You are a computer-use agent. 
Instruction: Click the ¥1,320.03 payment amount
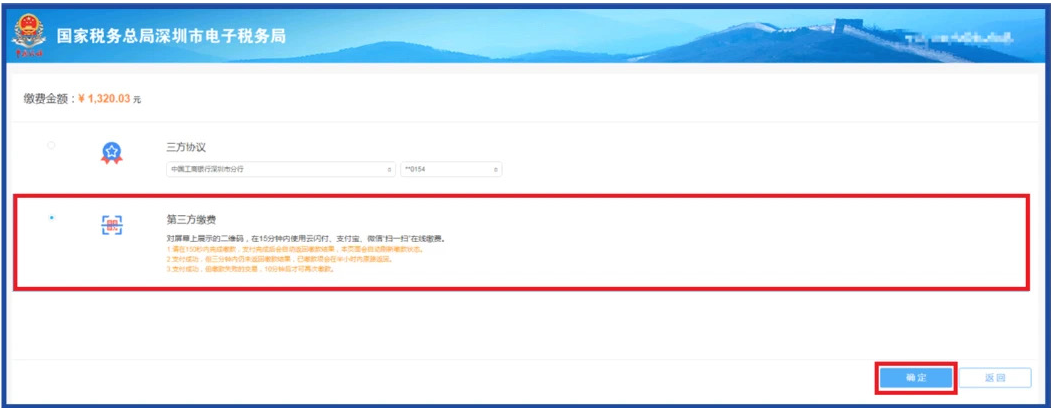pyautogui.click(x=104, y=99)
